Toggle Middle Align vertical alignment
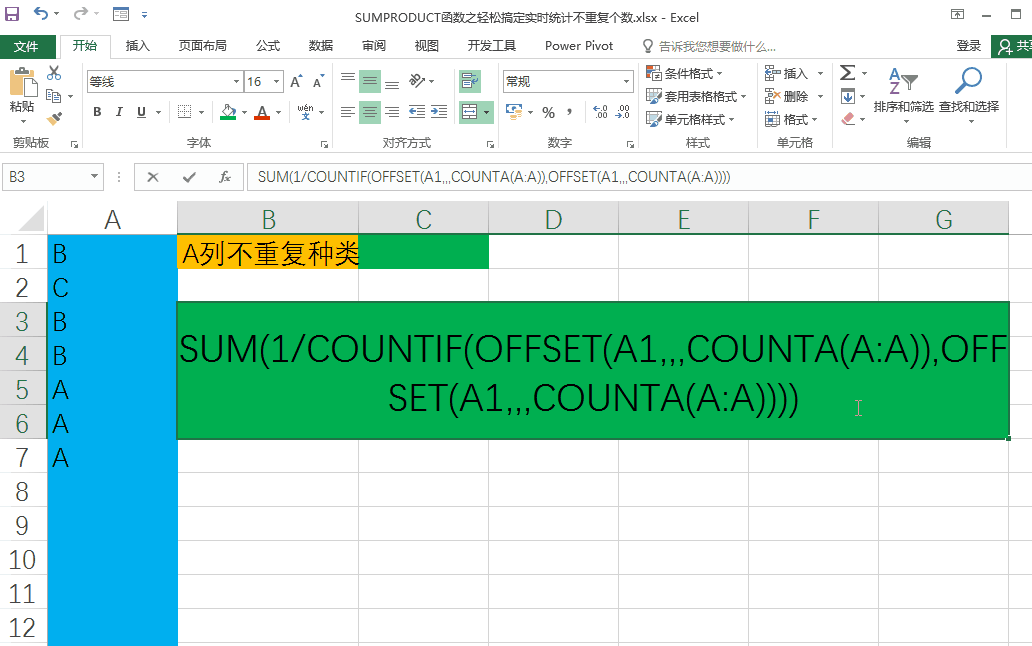Viewport: 1032px width, 646px height. coord(370,82)
